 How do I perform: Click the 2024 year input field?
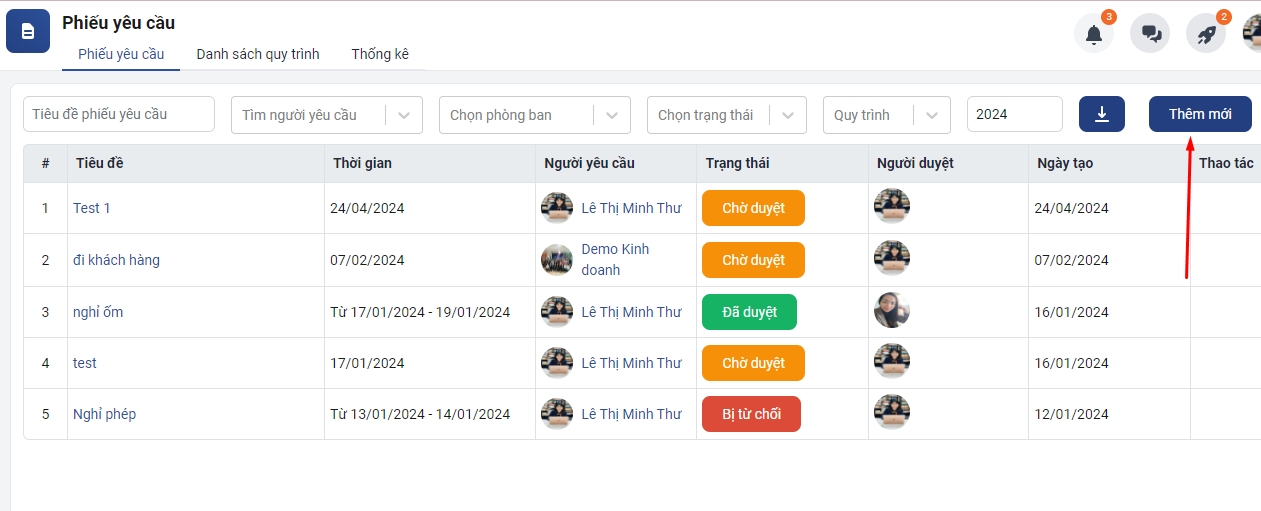[1014, 114]
